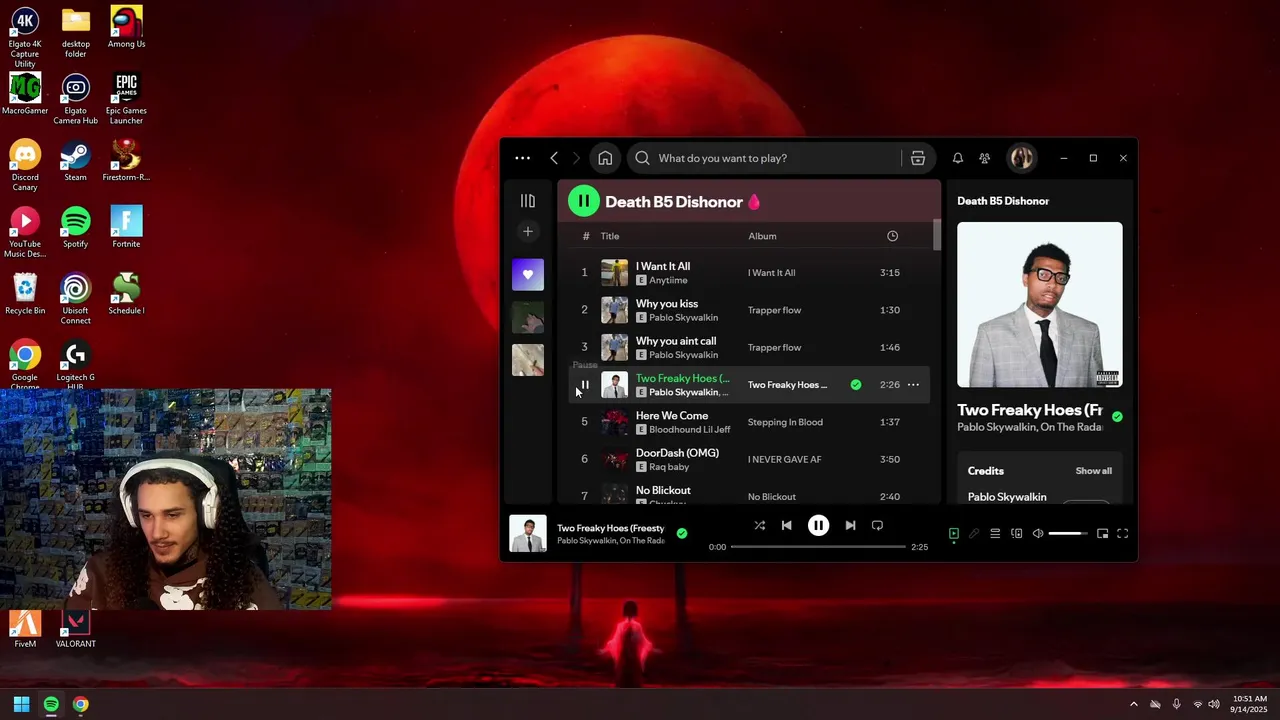Open the Spotify Home page
The image size is (1280, 720).
click(605, 158)
